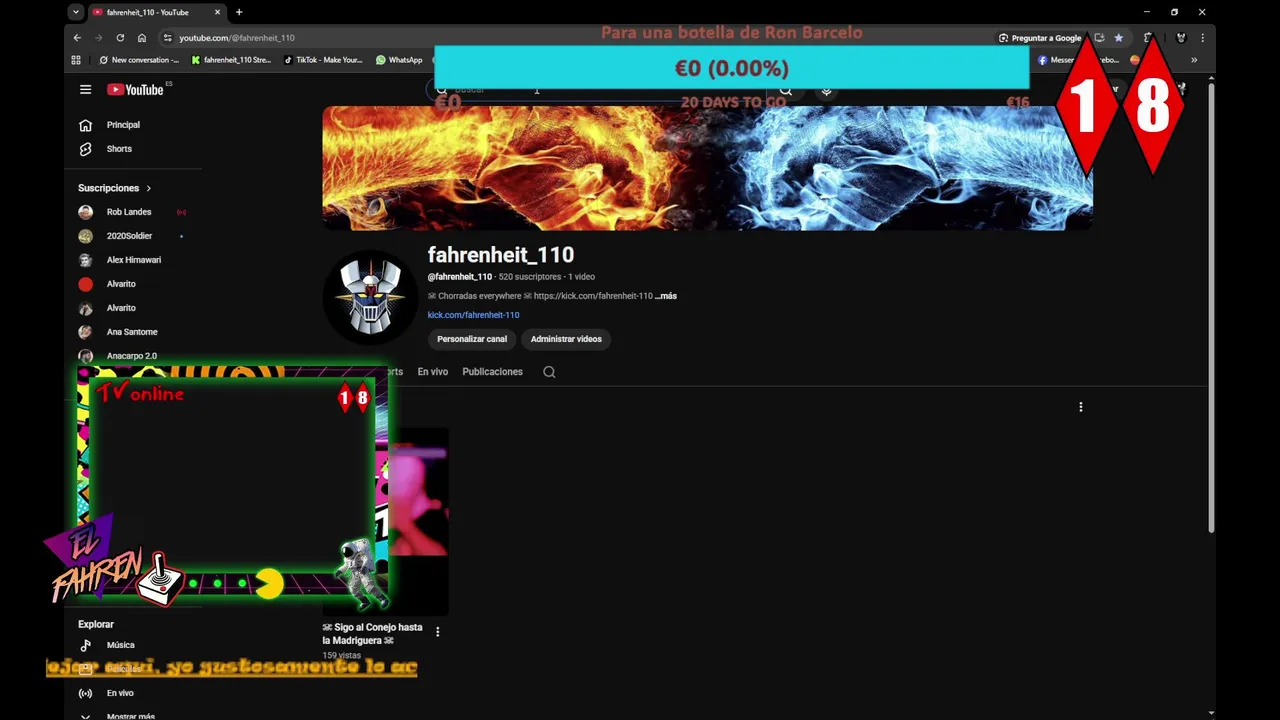Go back in browser history

pos(77,38)
